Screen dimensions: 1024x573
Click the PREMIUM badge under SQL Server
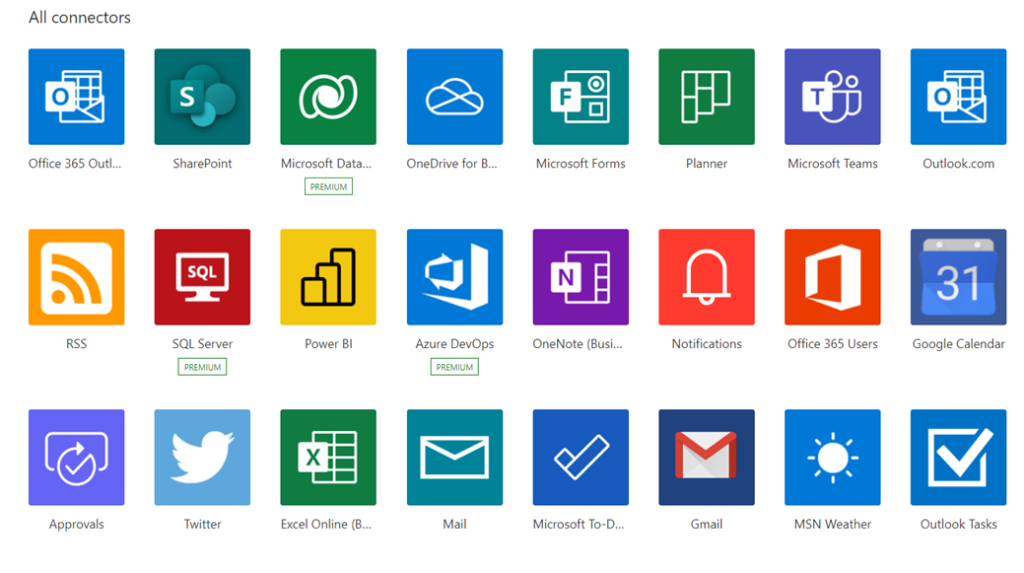[202, 367]
